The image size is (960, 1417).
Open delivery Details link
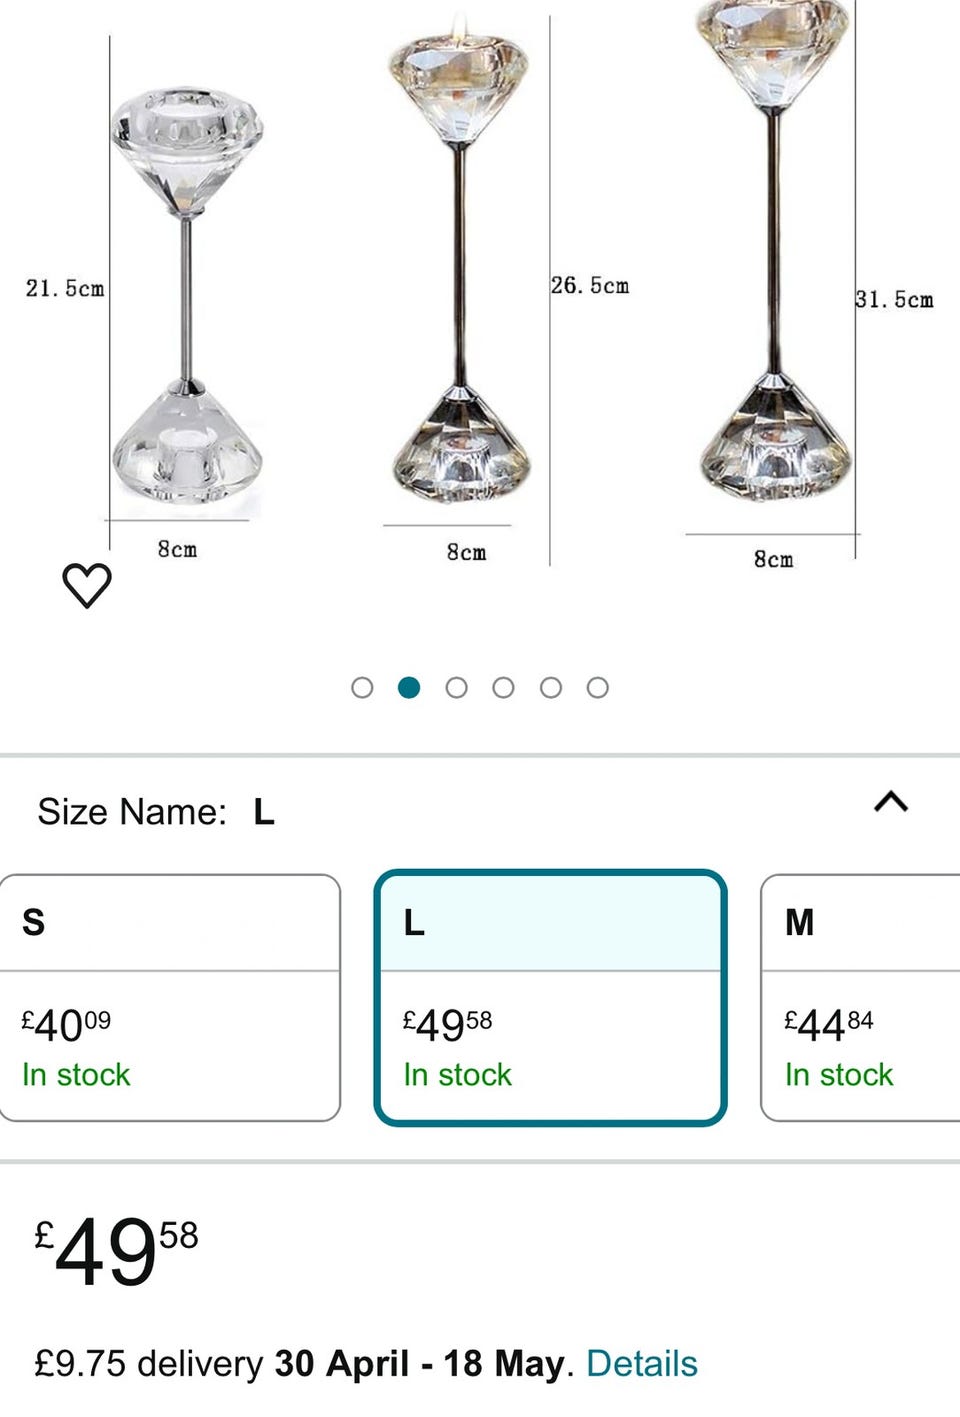click(641, 1363)
